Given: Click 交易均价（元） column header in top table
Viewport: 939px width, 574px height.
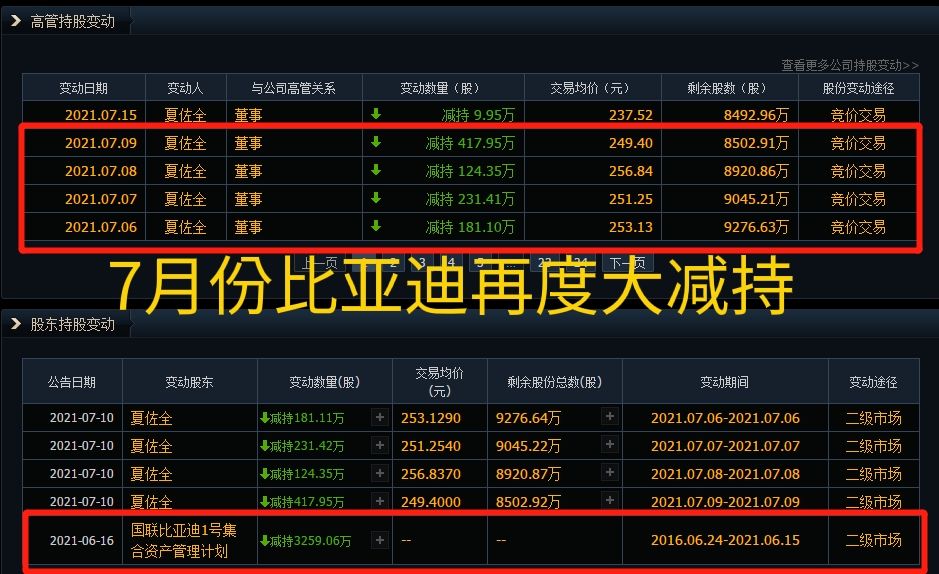Looking at the screenshot, I should point(591,88).
